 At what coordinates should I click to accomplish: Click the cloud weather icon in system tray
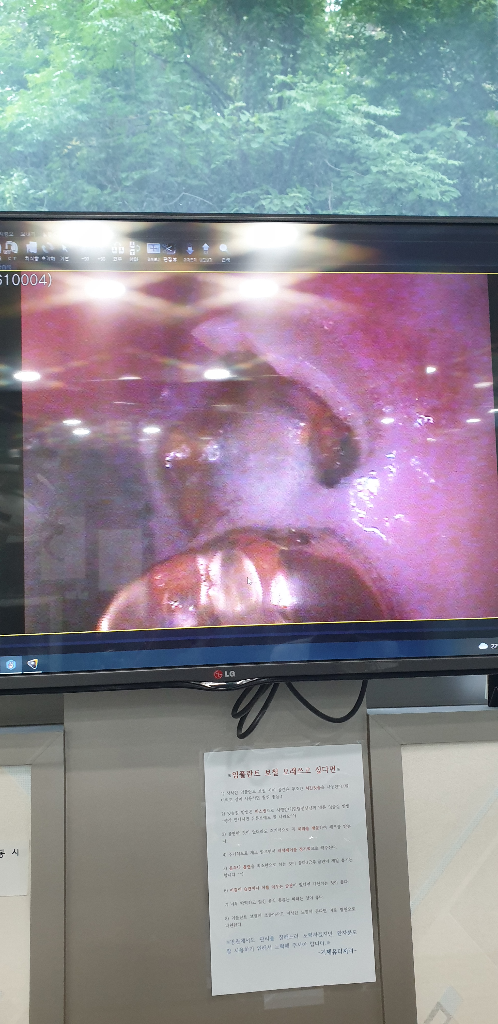(x=483, y=646)
